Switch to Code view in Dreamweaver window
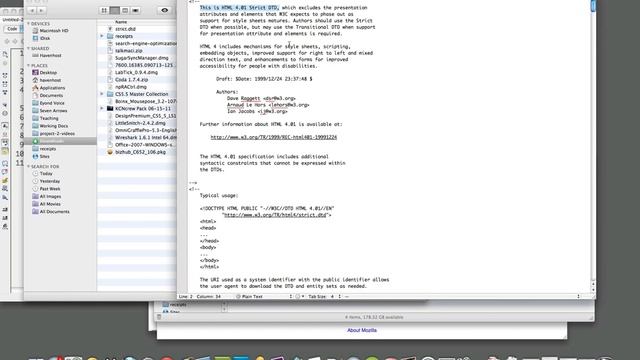 (x=12, y=29)
